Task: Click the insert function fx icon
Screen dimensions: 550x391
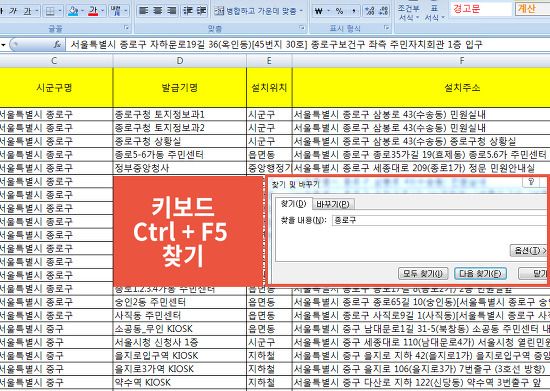Action: pyautogui.click(x=57, y=45)
